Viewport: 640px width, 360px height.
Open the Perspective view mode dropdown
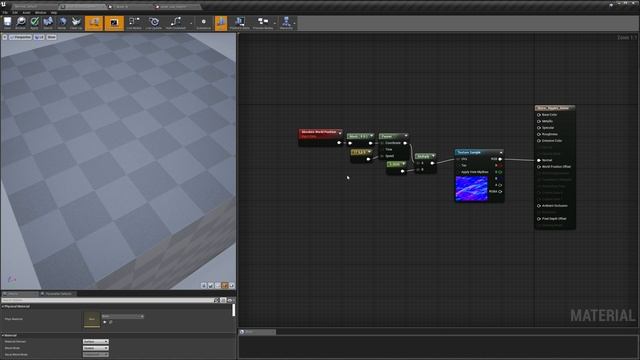20,37
